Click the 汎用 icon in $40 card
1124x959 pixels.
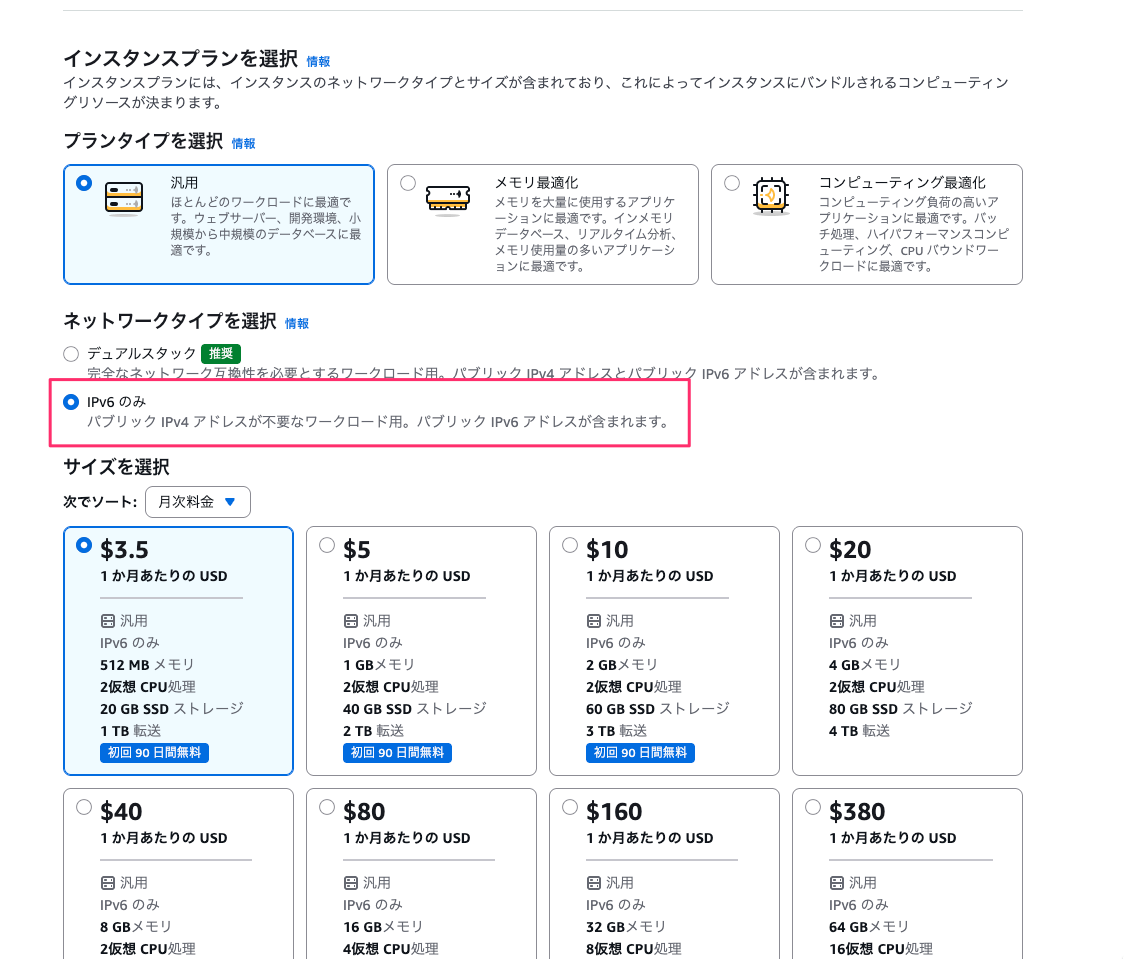click(x=108, y=883)
